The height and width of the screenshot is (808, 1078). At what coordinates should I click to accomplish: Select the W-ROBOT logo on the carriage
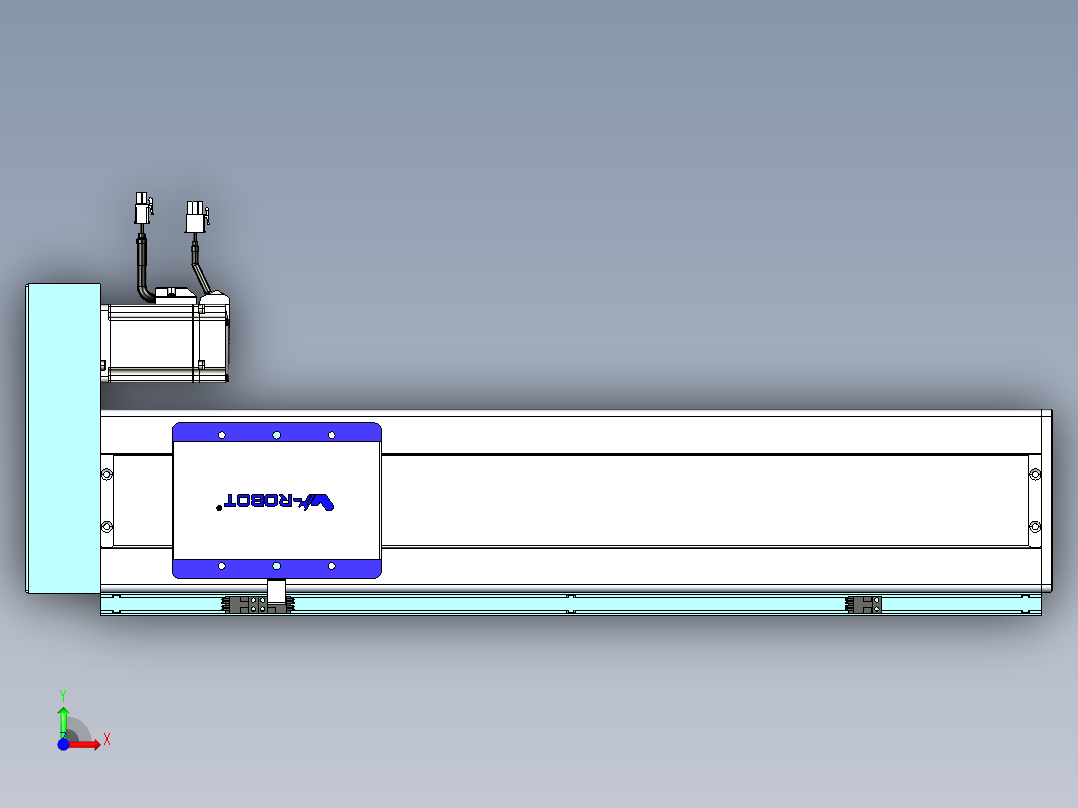tap(279, 501)
